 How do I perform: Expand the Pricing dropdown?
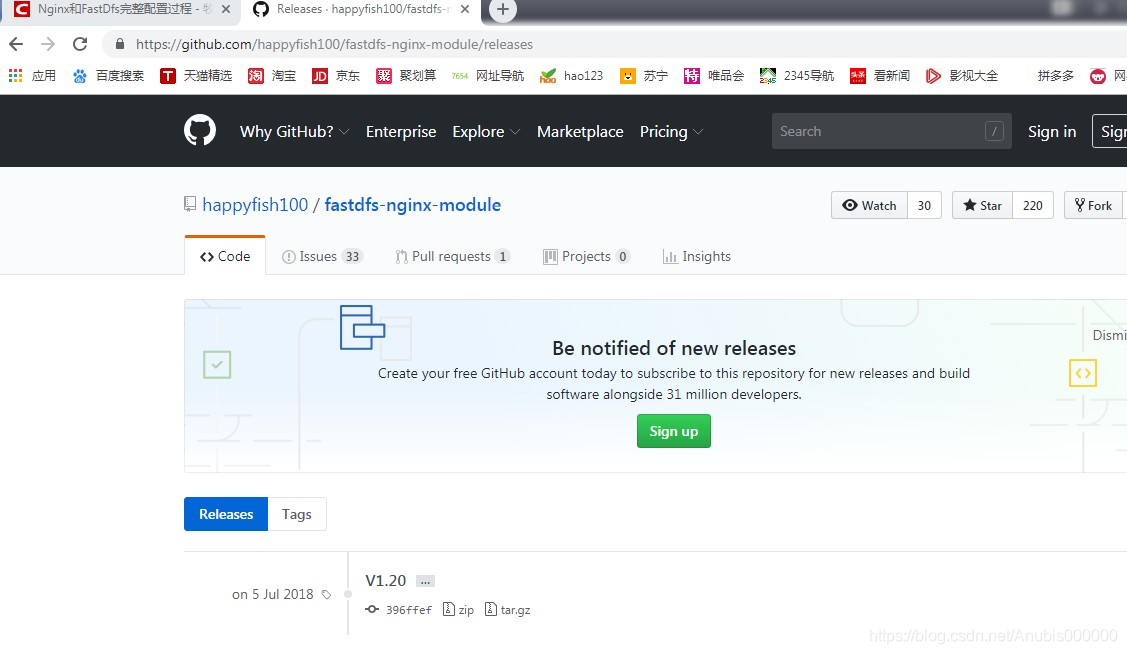tap(671, 132)
